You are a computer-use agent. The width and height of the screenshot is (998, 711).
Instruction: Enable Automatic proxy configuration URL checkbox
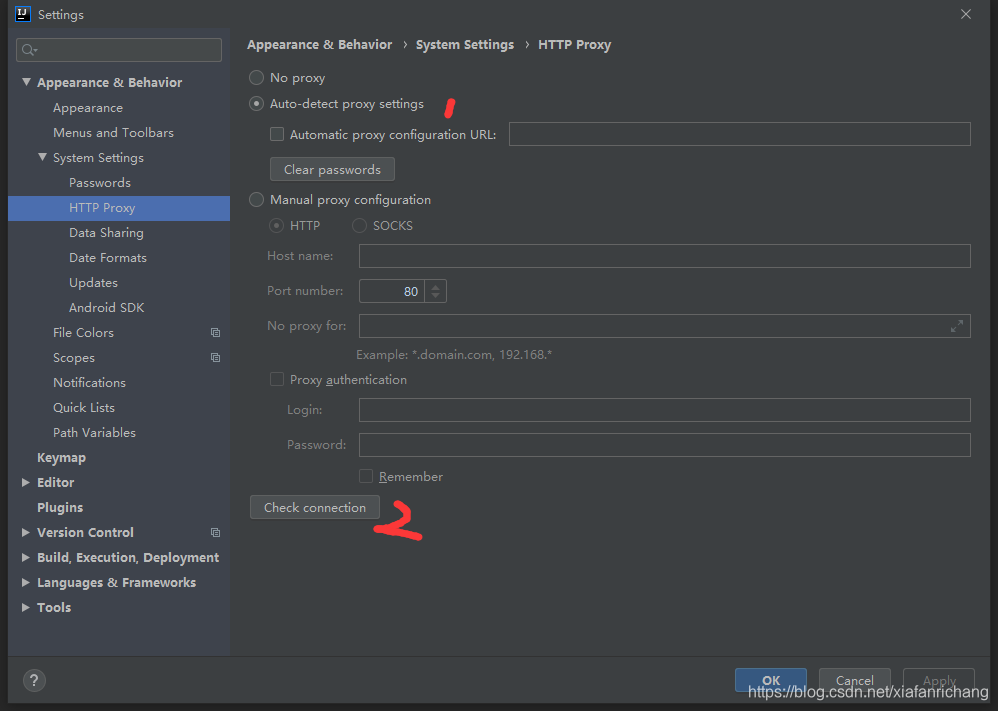pos(277,134)
